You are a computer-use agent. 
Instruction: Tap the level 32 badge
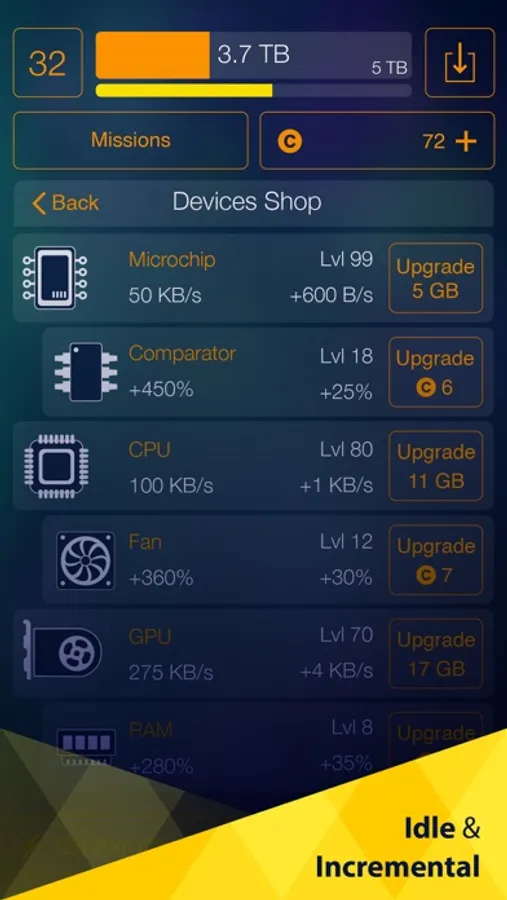click(x=48, y=63)
